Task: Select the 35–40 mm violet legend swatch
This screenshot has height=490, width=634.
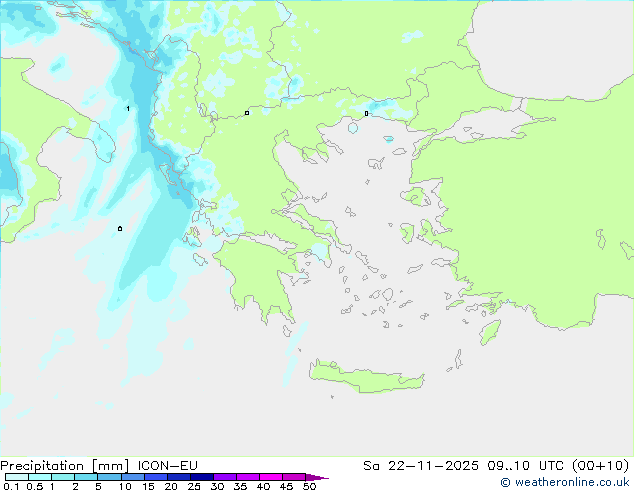Action: [248, 477]
